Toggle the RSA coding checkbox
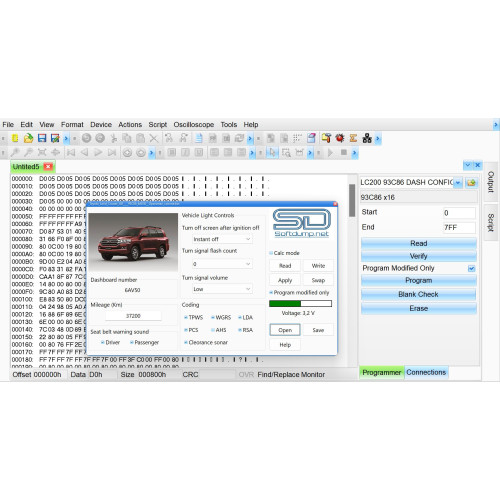The height and width of the screenshot is (500, 500). coord(240,330)
